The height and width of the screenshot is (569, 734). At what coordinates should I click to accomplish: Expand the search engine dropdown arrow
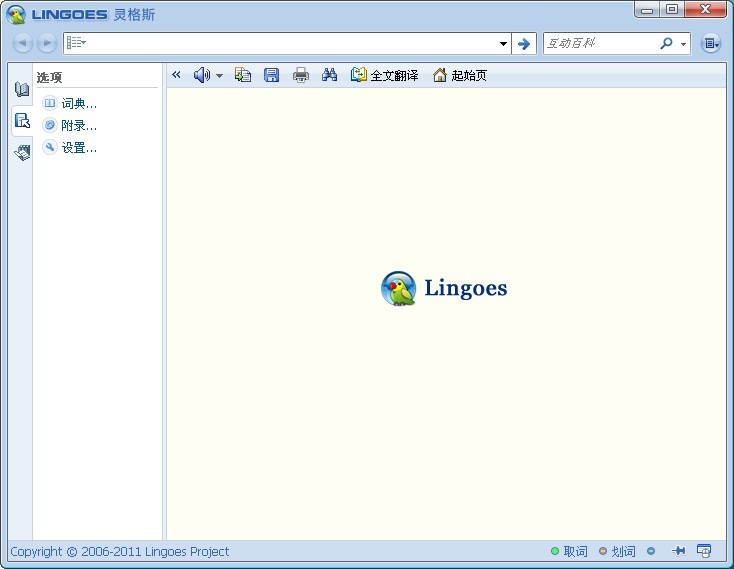point(684,44)
